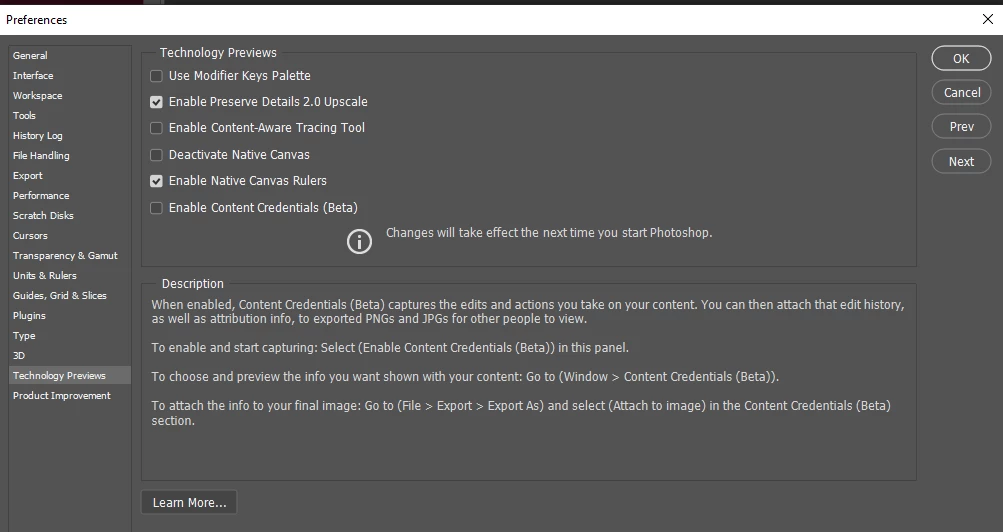Select the Interface preferences category
The image size is (1003, 532).
click(70, 75)
